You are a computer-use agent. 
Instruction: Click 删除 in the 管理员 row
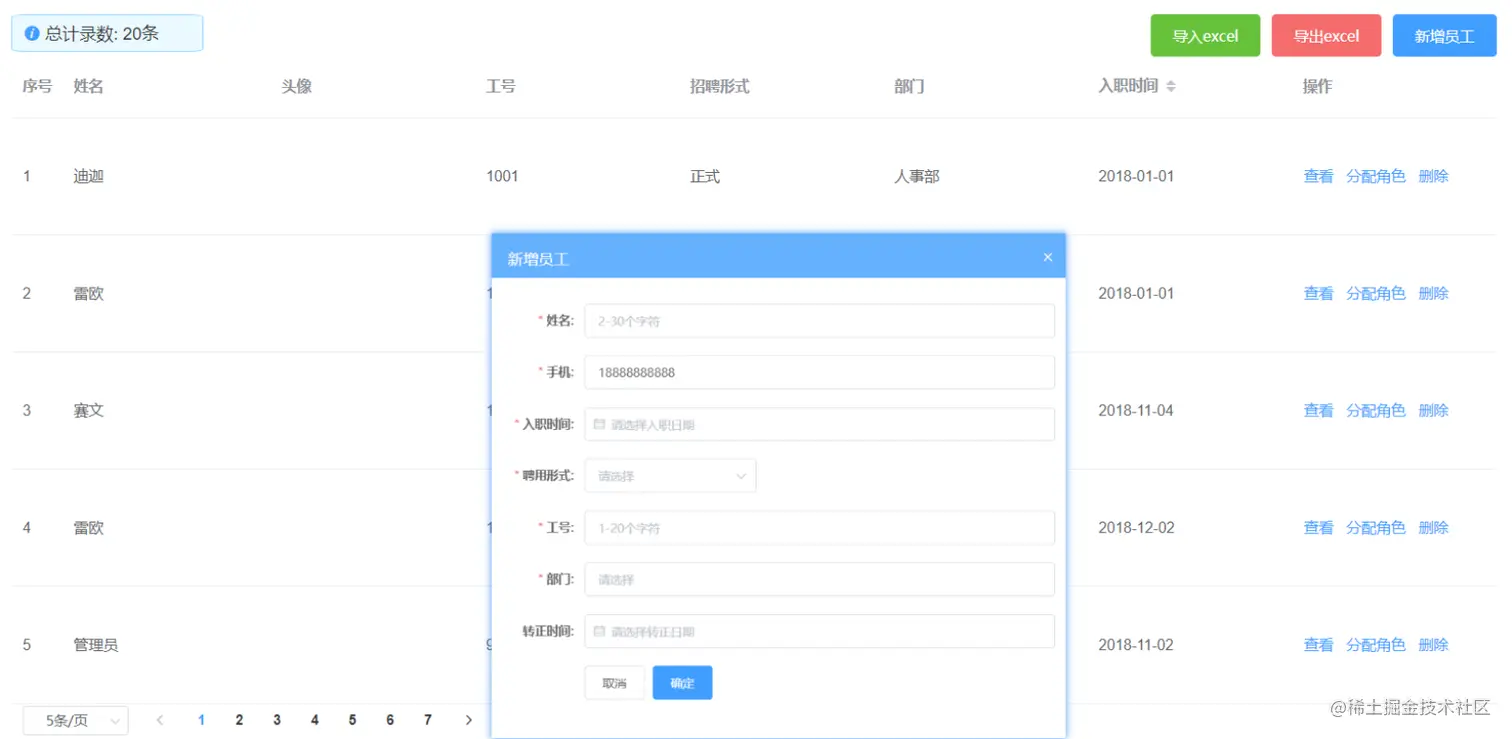(x=1433, y=645)
